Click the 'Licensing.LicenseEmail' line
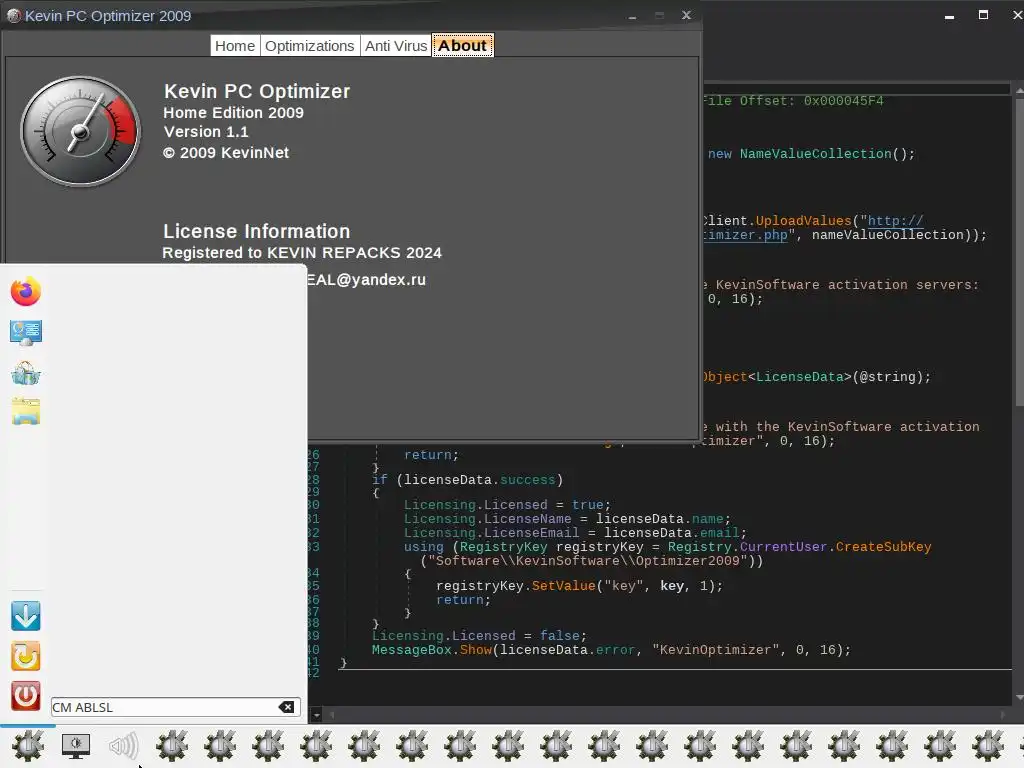Image resolution: width=1024 pixels, height=768 pixels. tap(575, 533)
